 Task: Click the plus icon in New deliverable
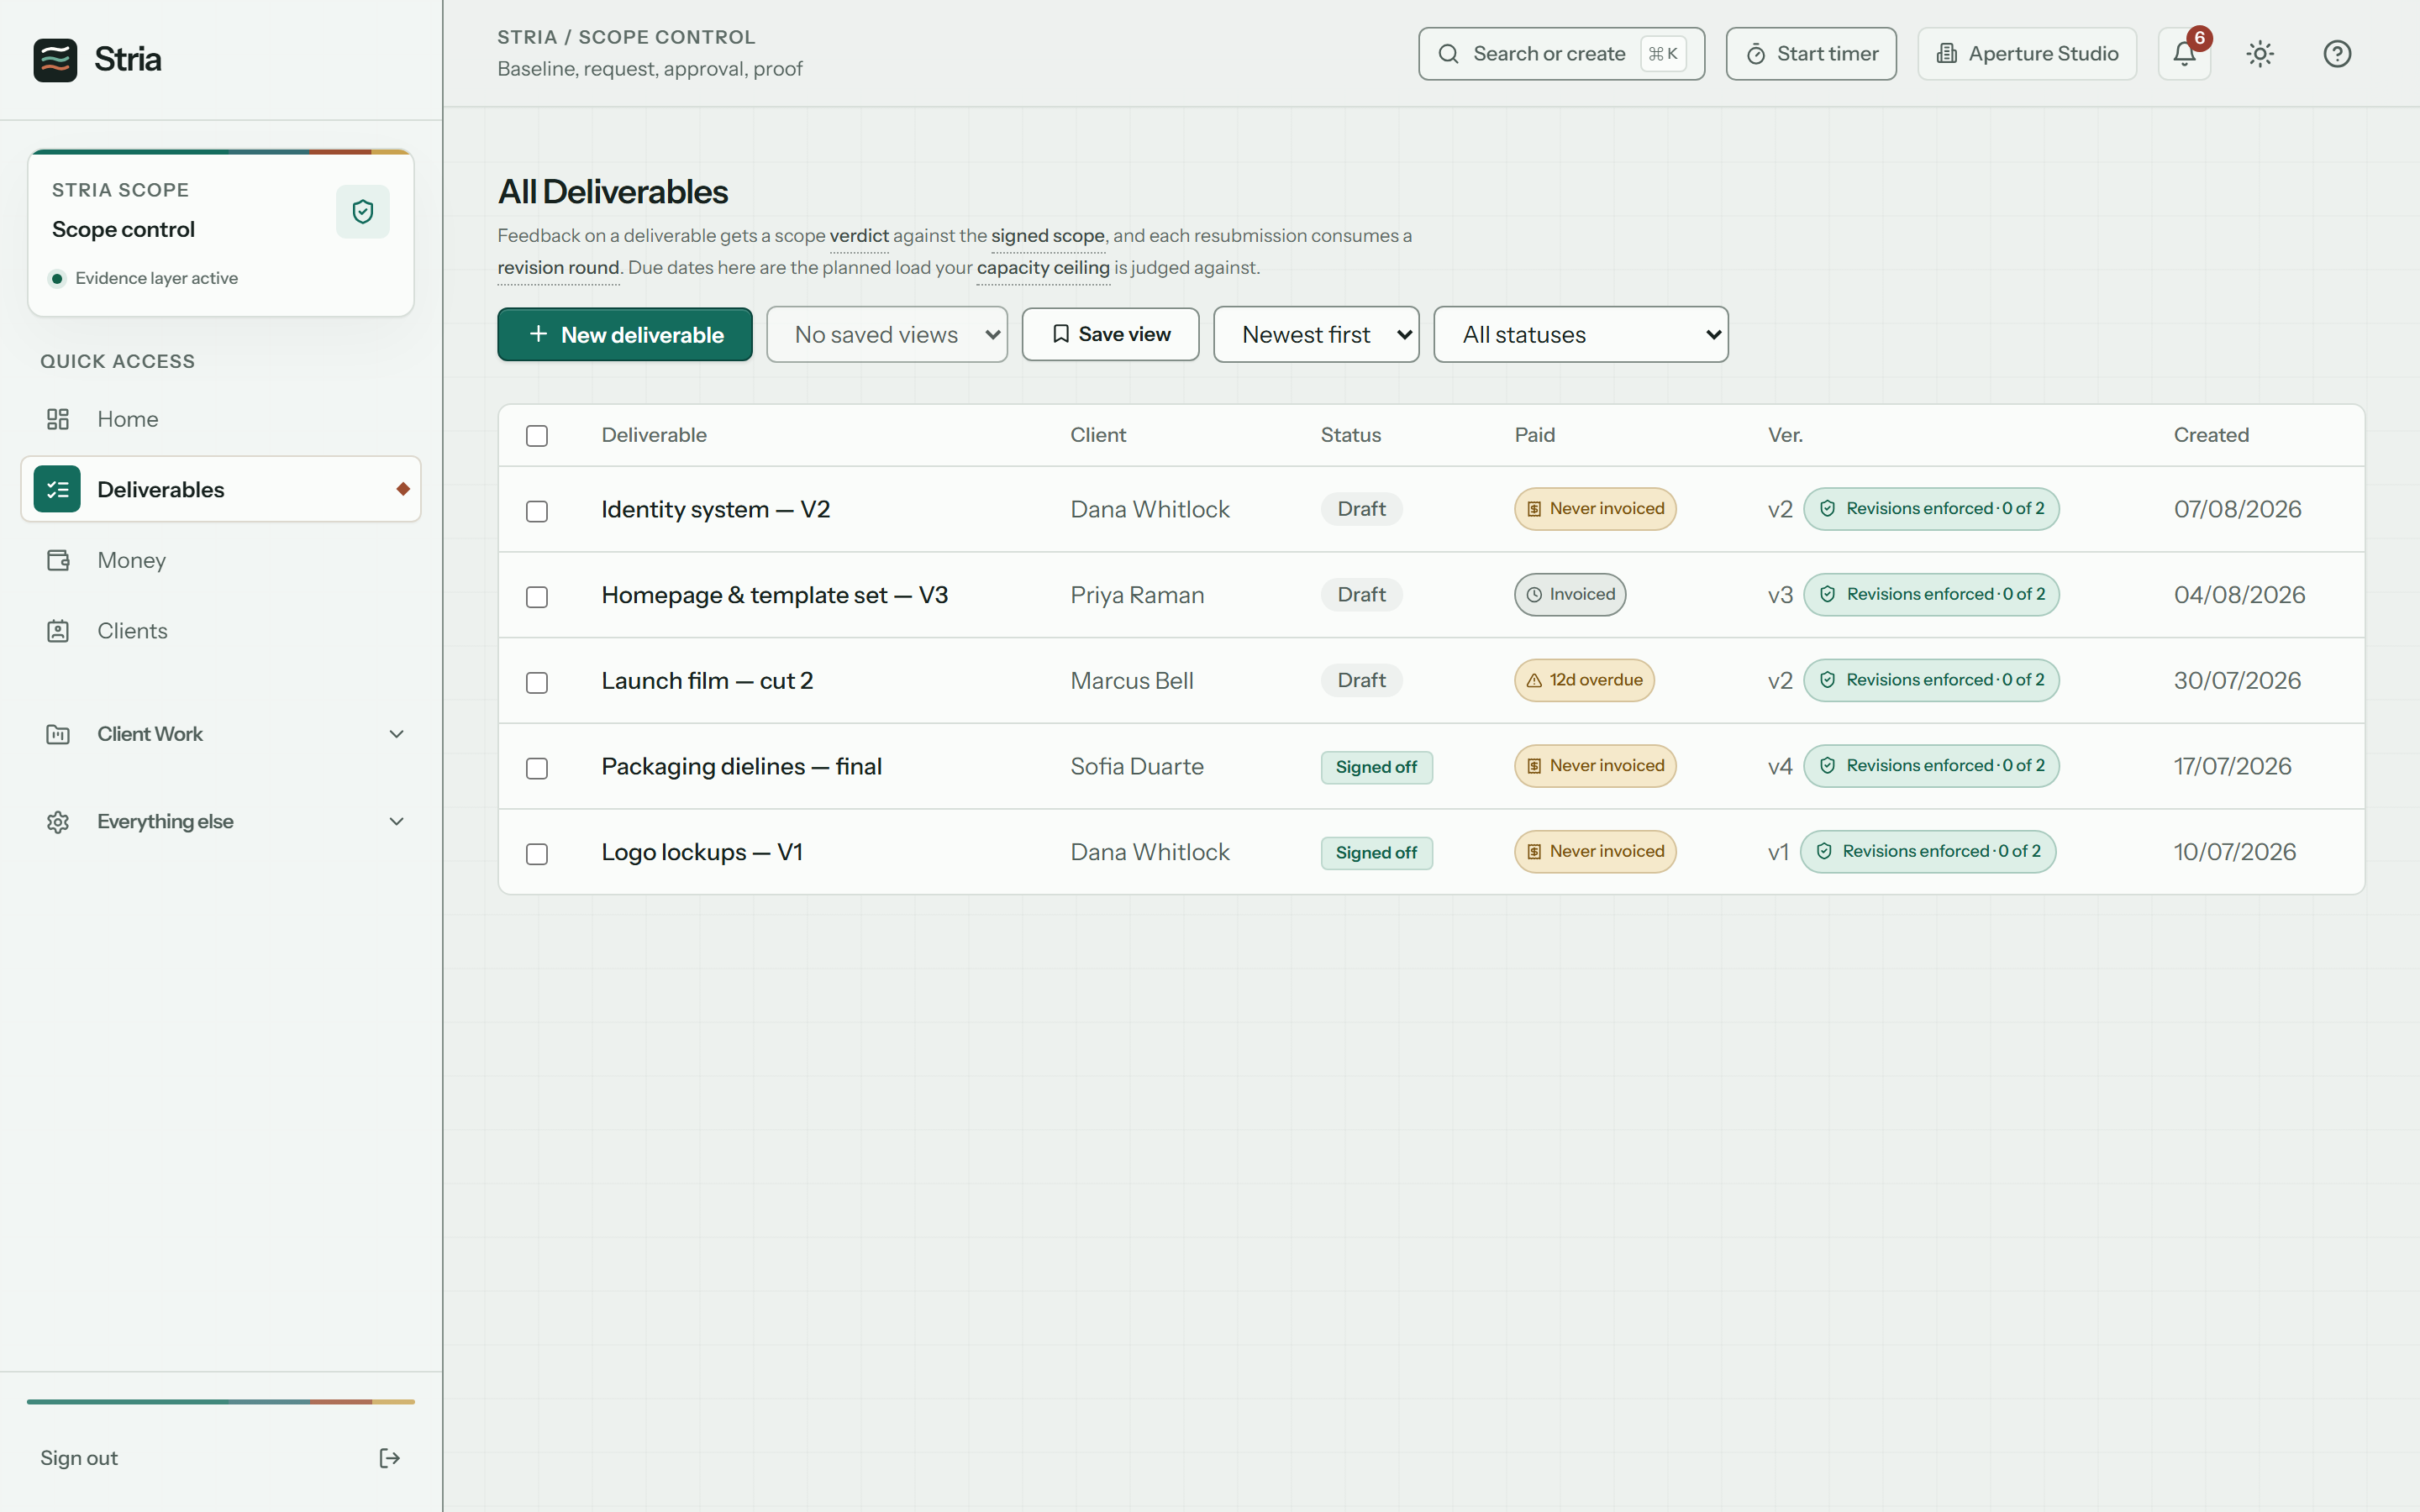(538, 334)
